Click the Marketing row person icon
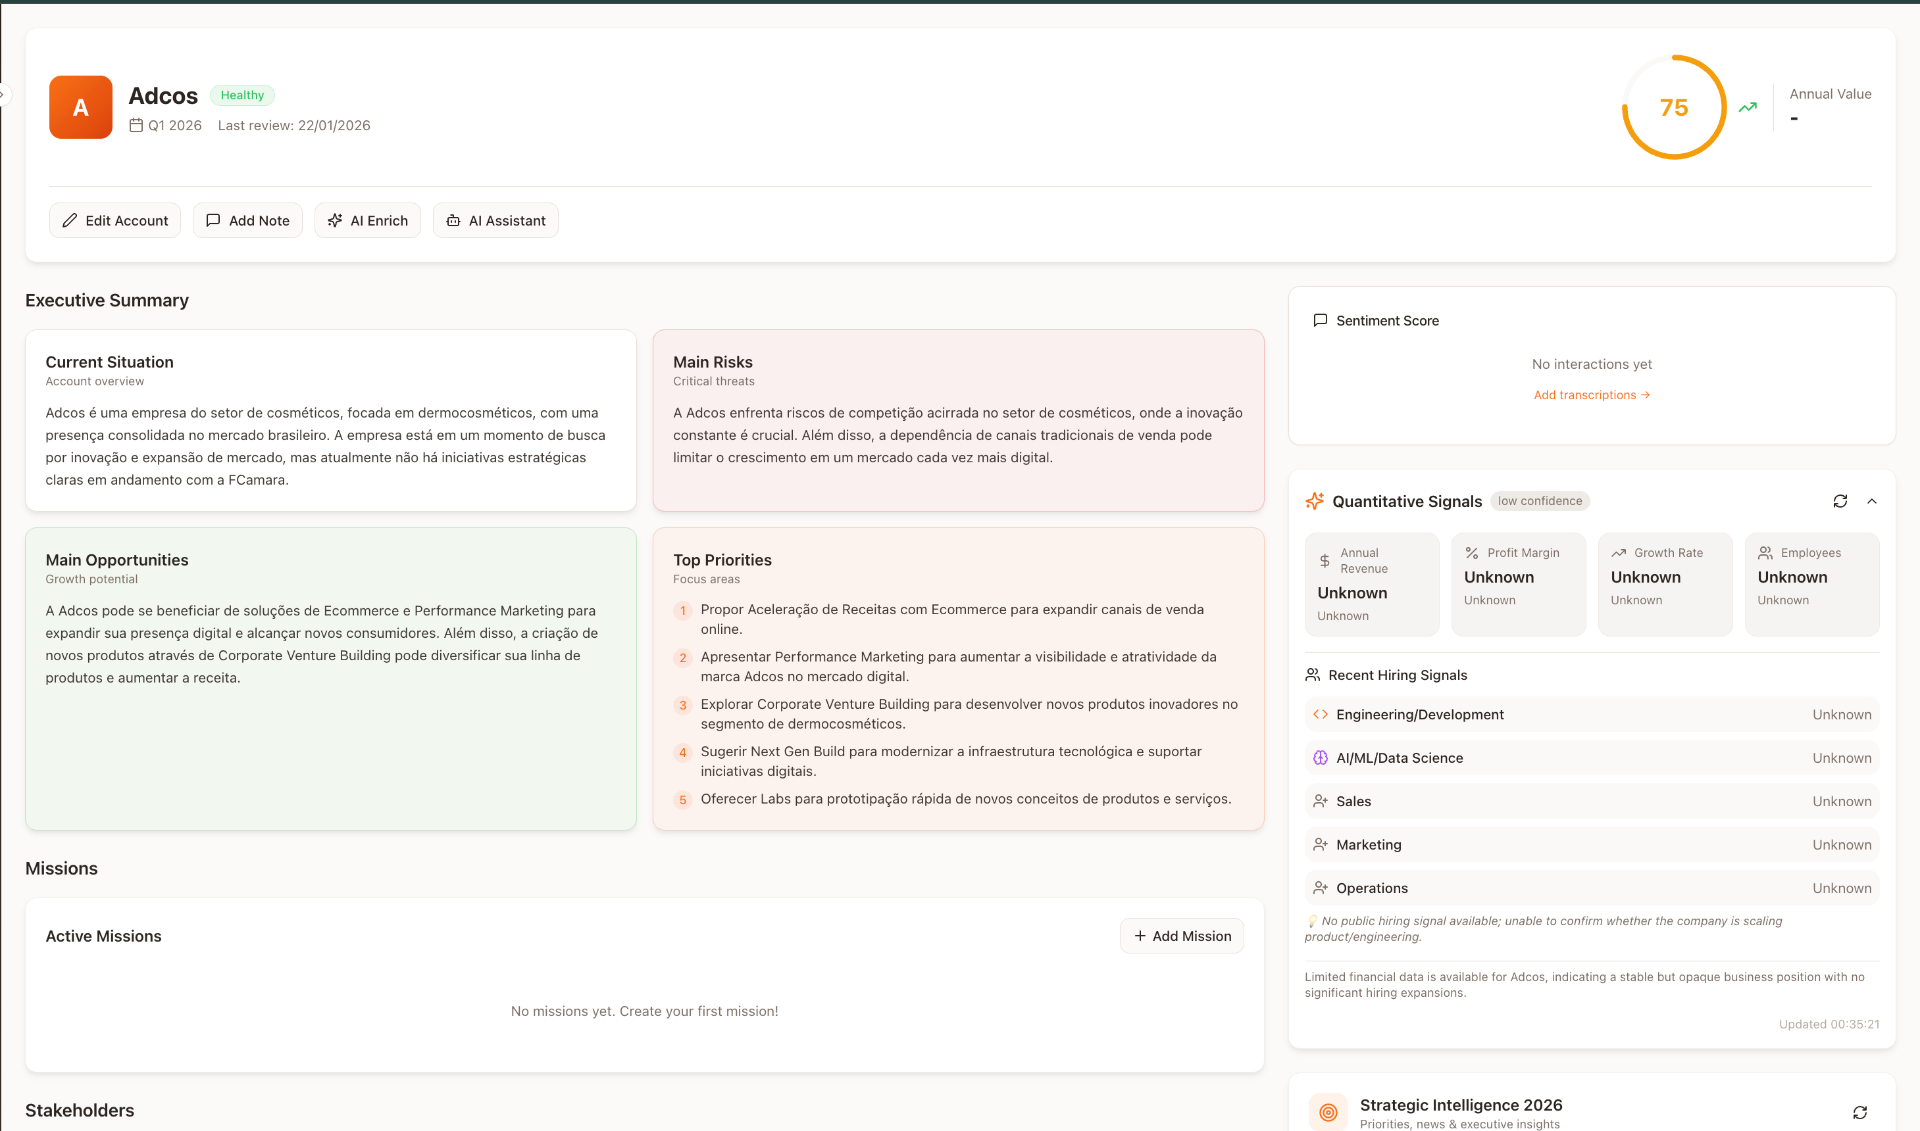Screen dimensions: 1920x1131 click(x=1320, y=845)
